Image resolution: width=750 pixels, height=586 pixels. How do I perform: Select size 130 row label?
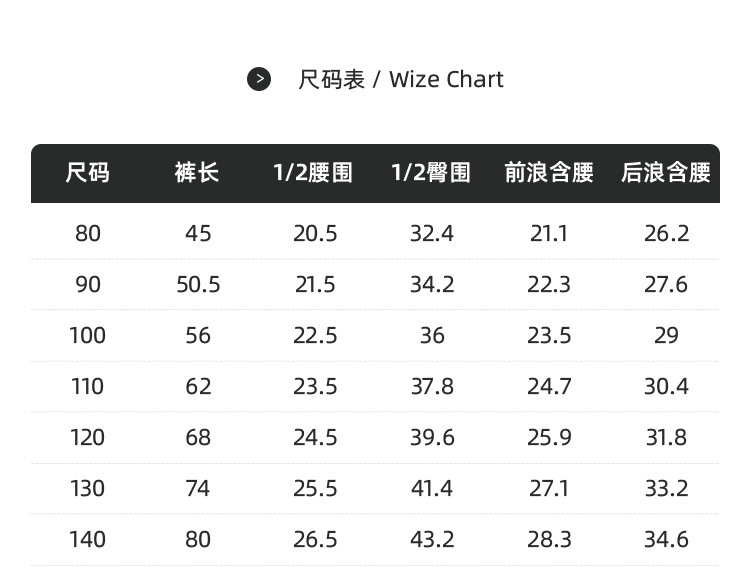(x=88, y=489)
